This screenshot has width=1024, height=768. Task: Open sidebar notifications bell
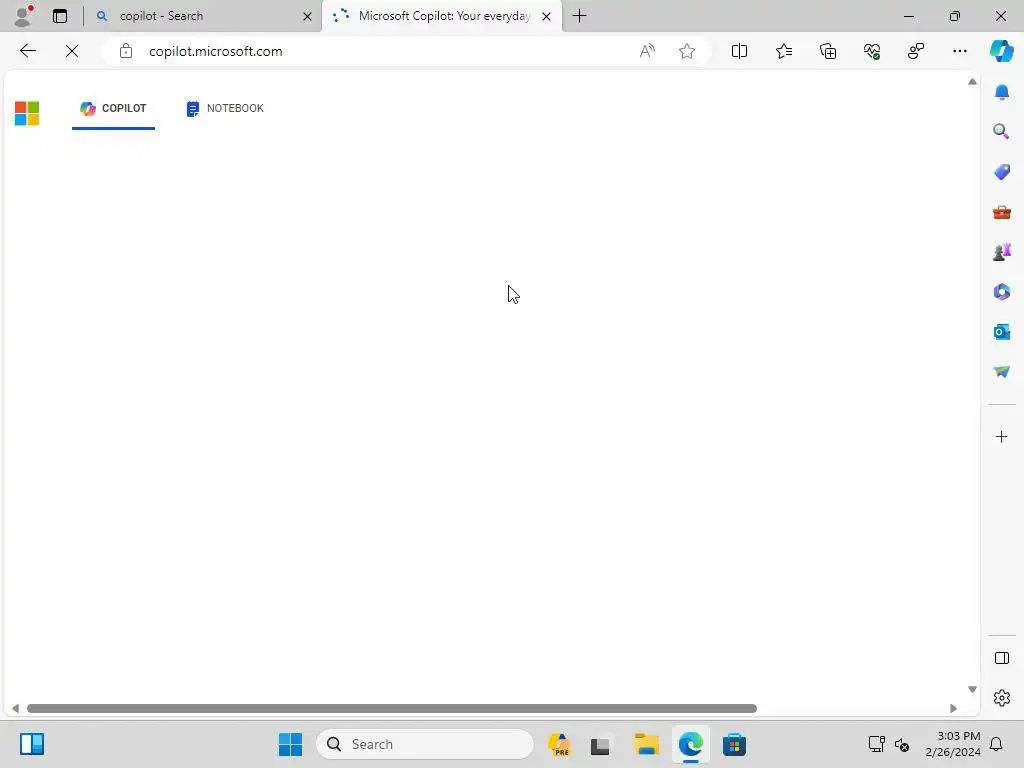1001,91
